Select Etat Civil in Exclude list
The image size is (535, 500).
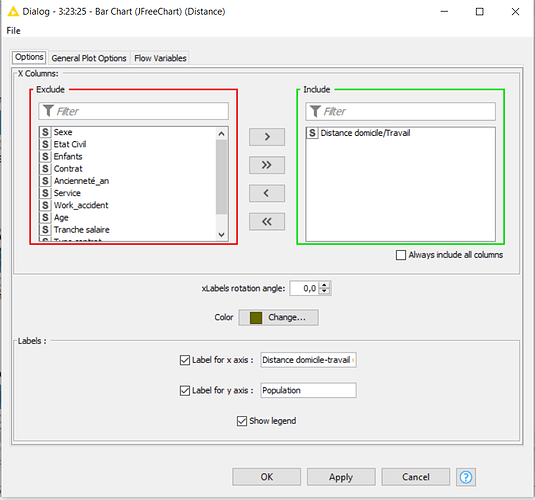coord(128,144)
